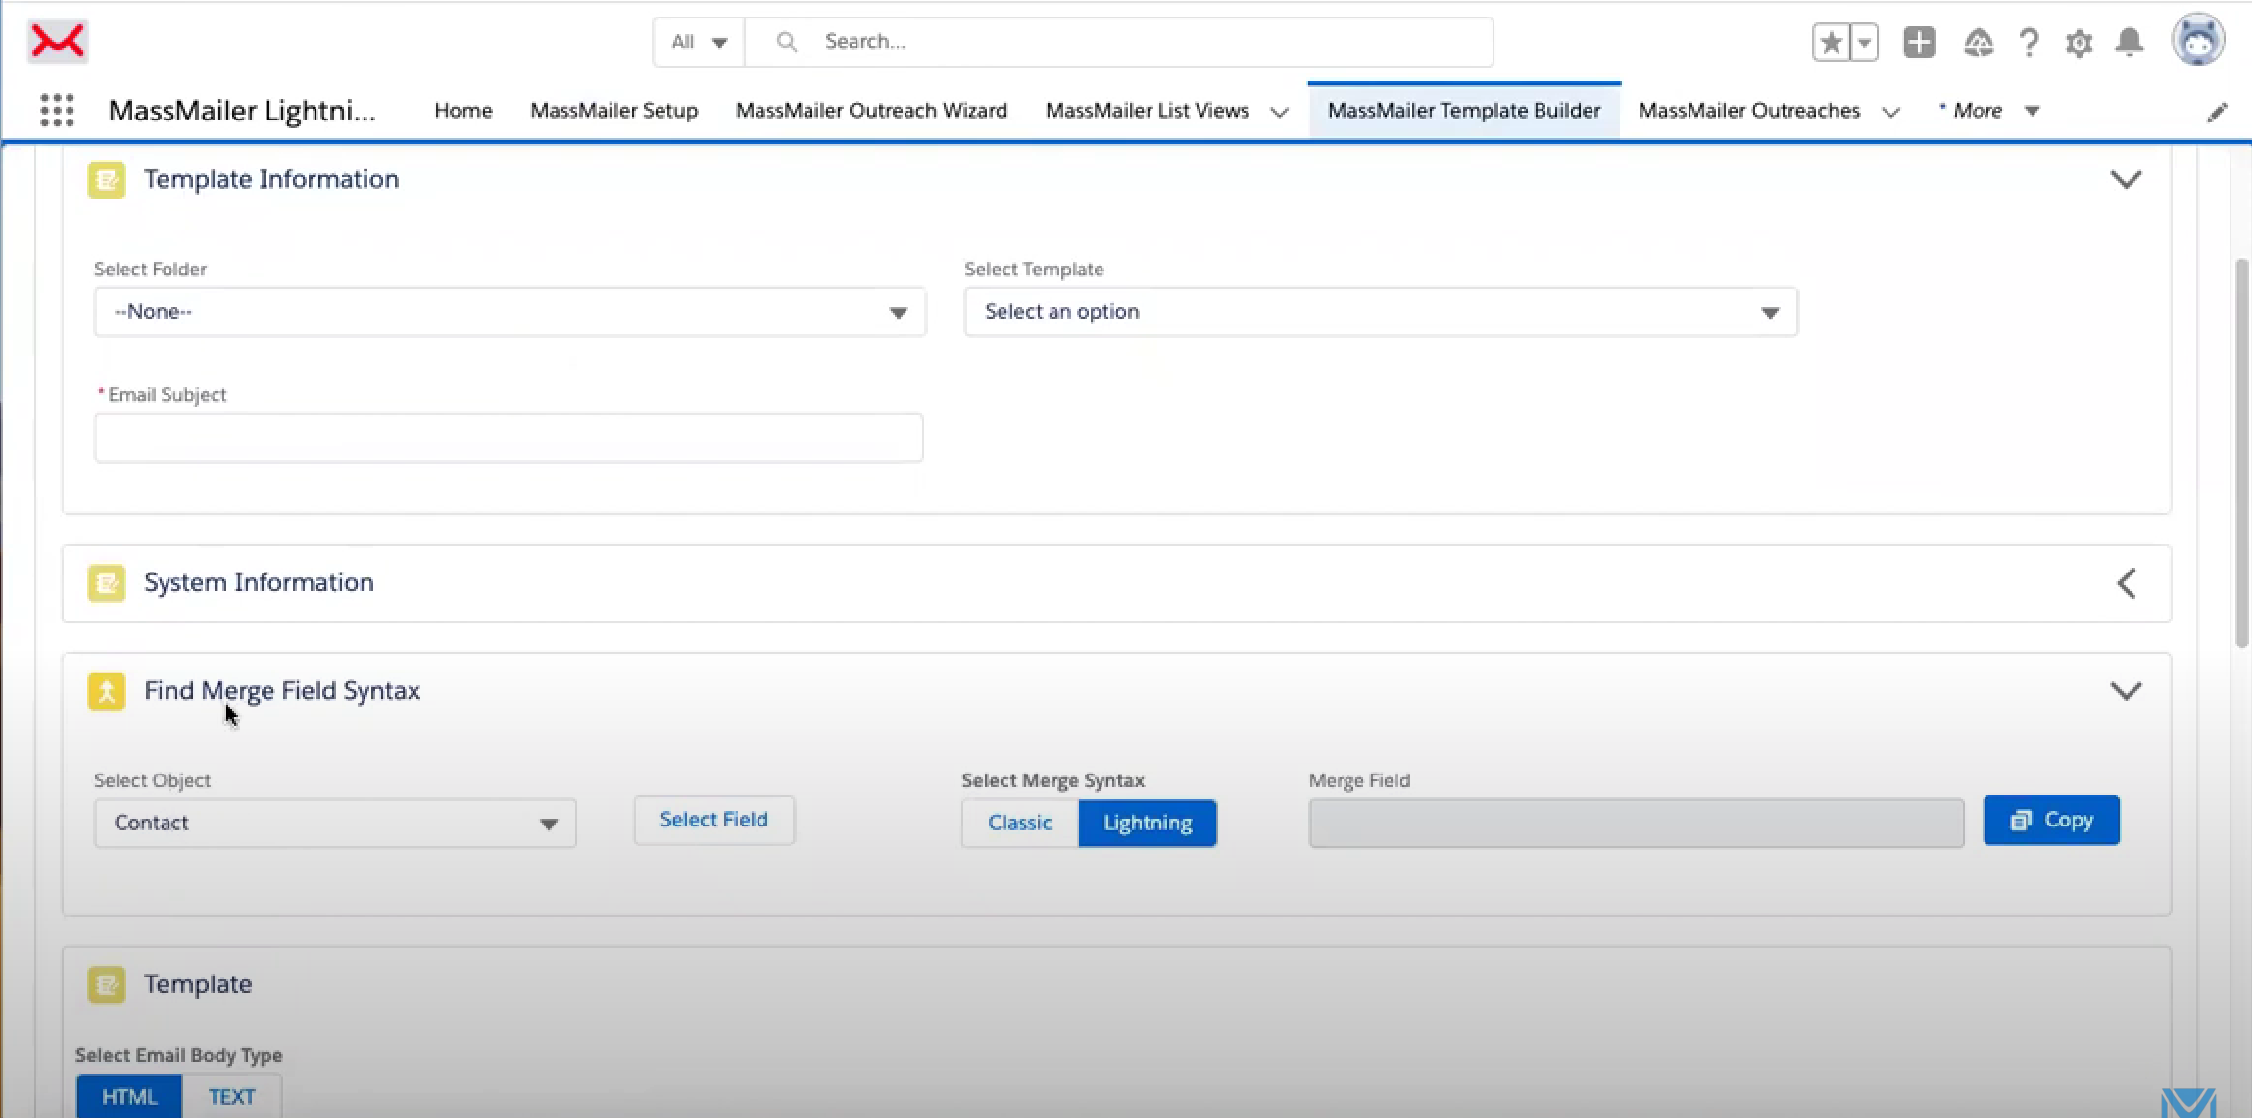Open the More navigation menu

pyautogui.click(x=1988, y=111)
